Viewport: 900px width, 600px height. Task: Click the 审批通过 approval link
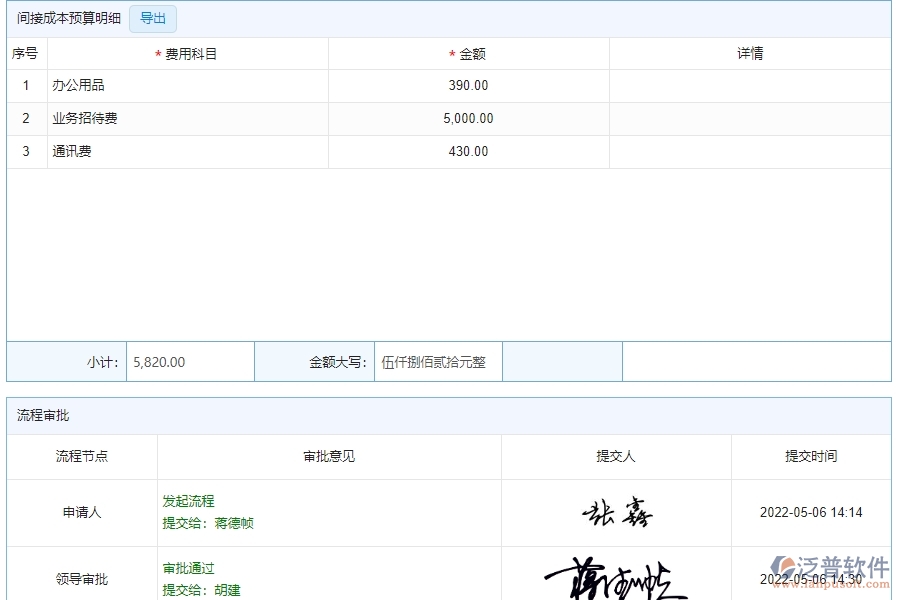point(185,567)
